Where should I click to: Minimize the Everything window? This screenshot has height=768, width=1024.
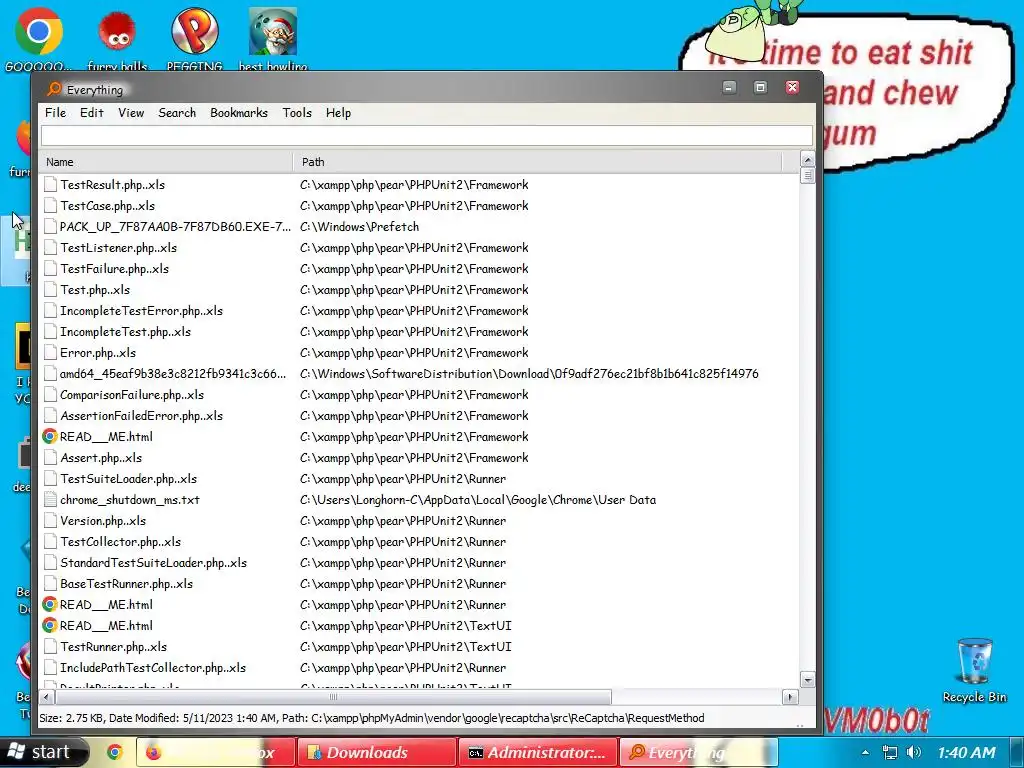click(729, 88)
